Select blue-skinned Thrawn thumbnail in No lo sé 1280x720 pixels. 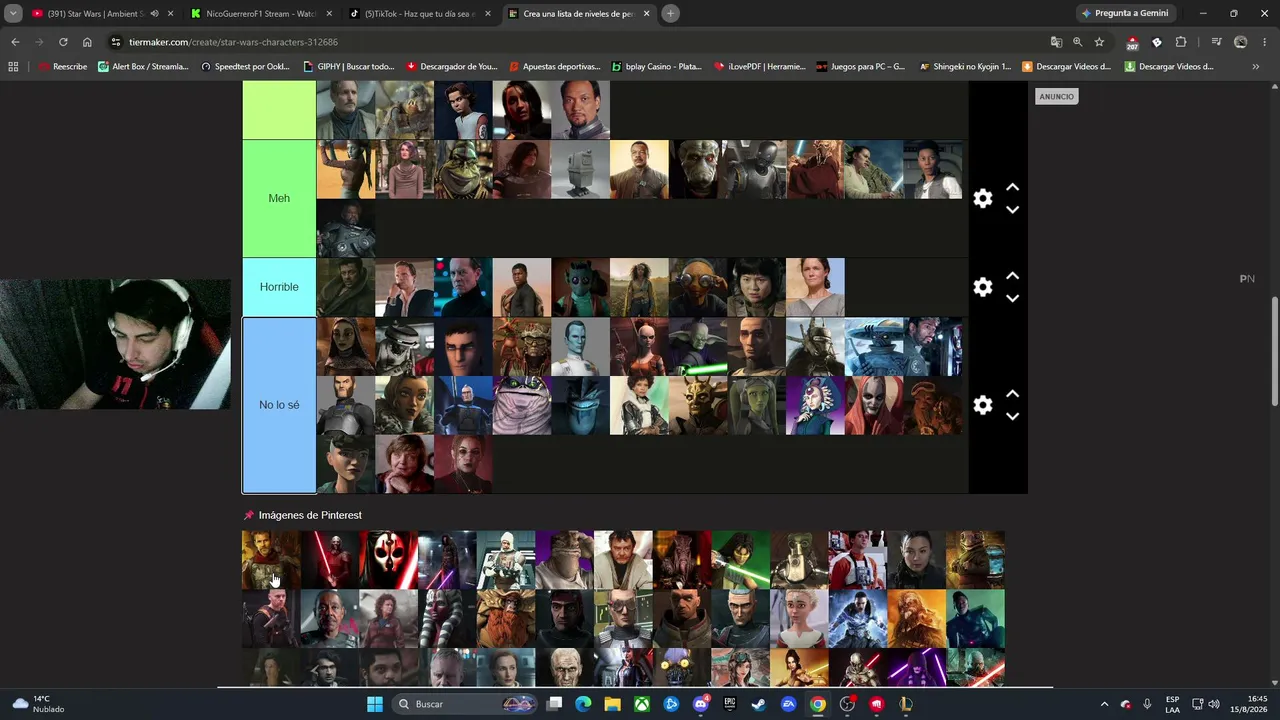click(x=580, y=346)
